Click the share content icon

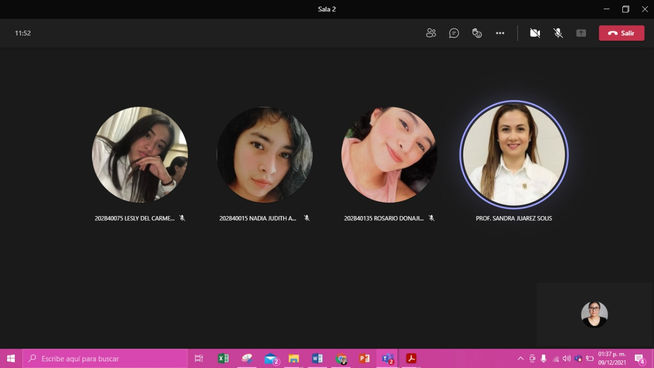[x=581, y=33]
